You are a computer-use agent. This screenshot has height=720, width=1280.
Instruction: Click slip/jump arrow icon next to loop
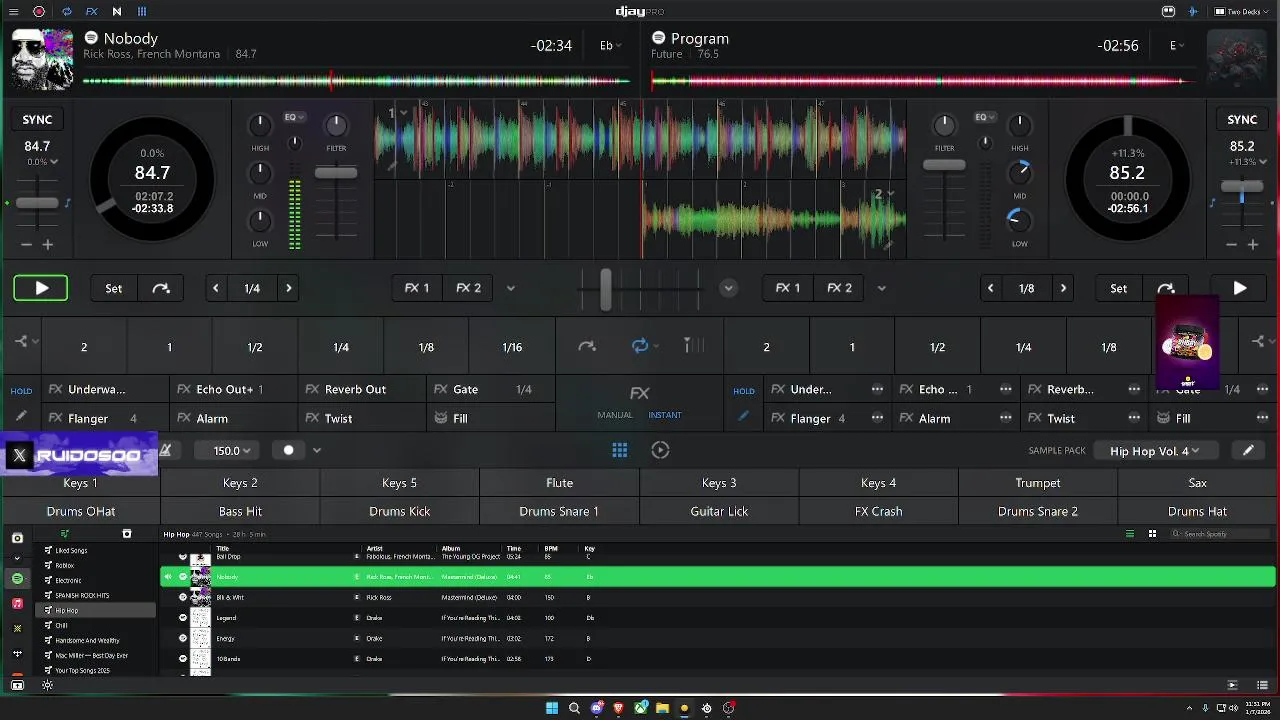coord(587,346)
